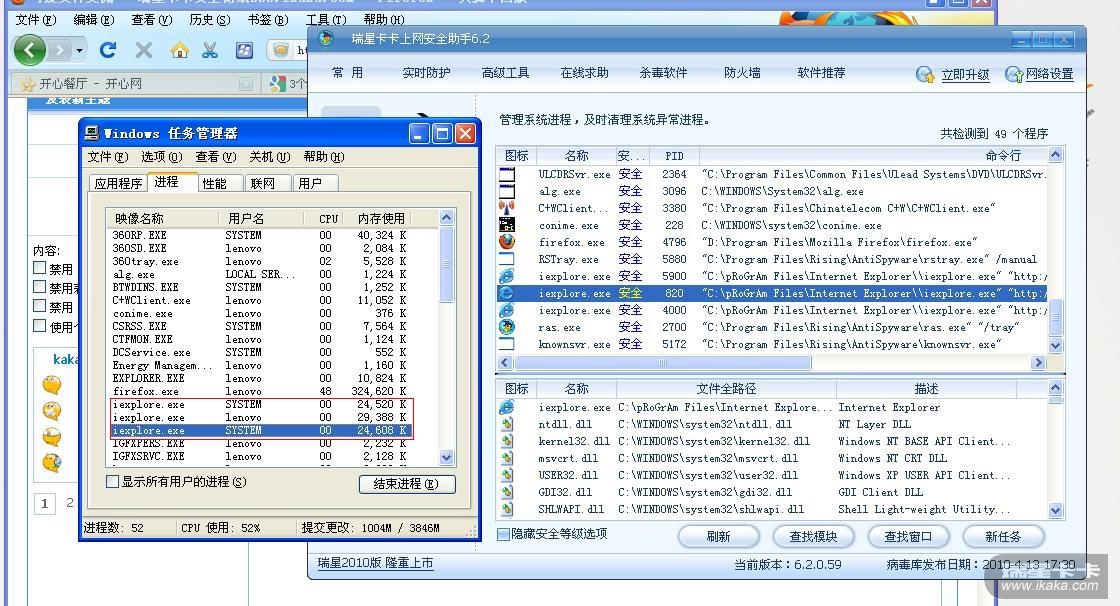The image size is (1120, 606).
Task: Toggle the hide safe-level items checkbox
Action: coord(504,534)
